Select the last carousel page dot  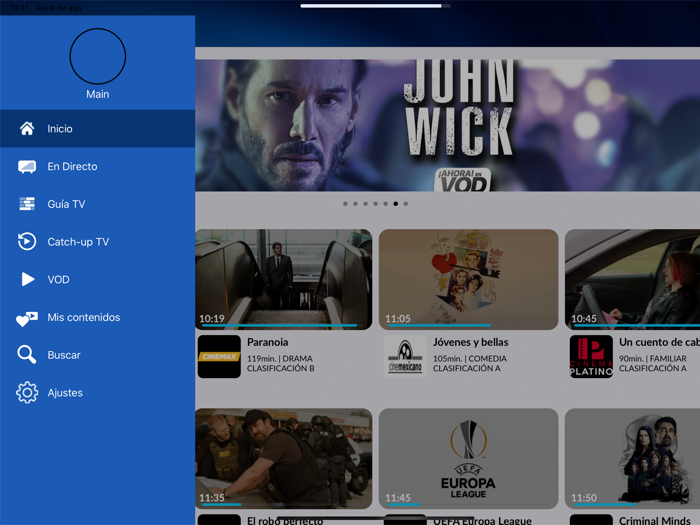click(x=405, y=204)
